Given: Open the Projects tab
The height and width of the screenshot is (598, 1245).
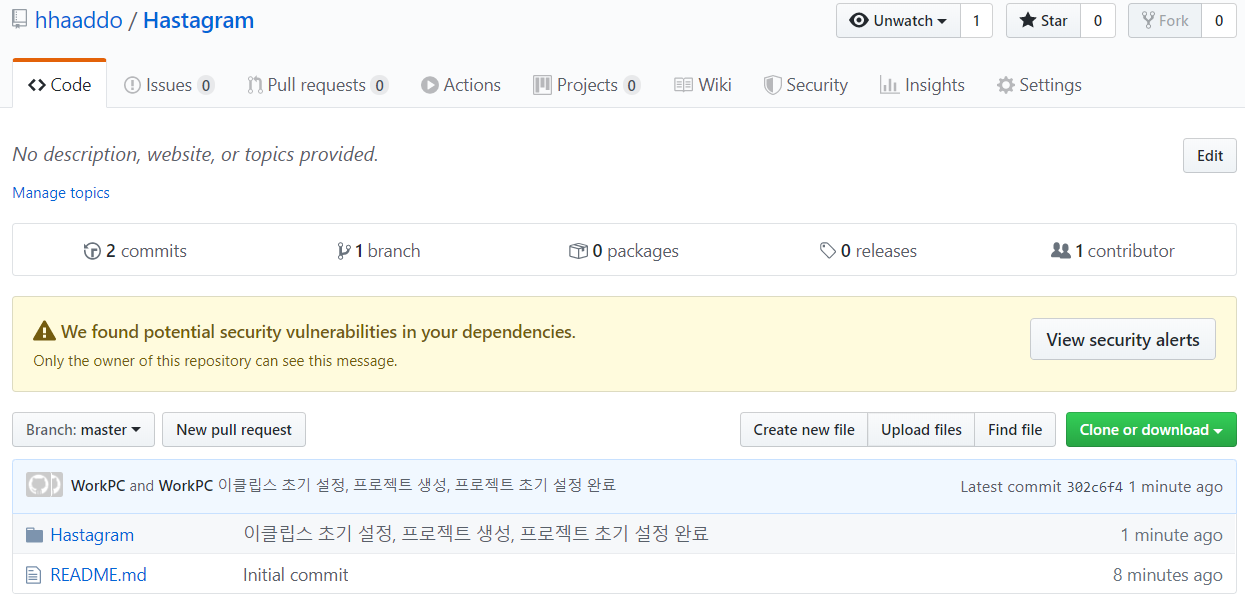Looking at the screenshot, I should tap(587, 85).
